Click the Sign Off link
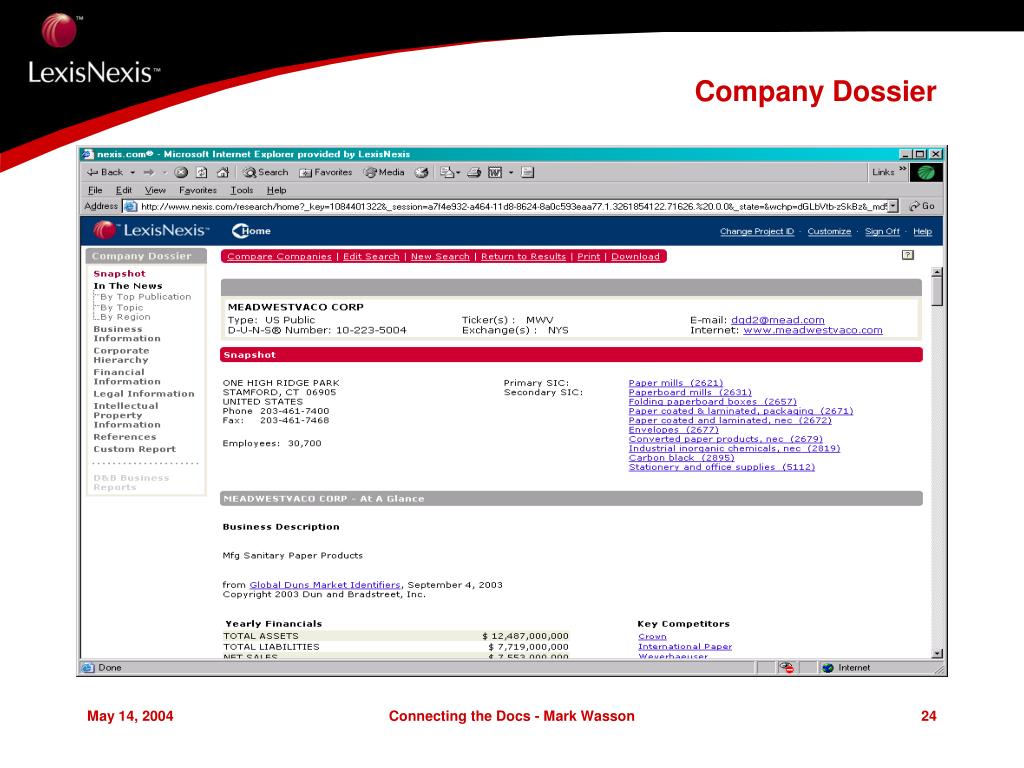 tap(882, 231)
